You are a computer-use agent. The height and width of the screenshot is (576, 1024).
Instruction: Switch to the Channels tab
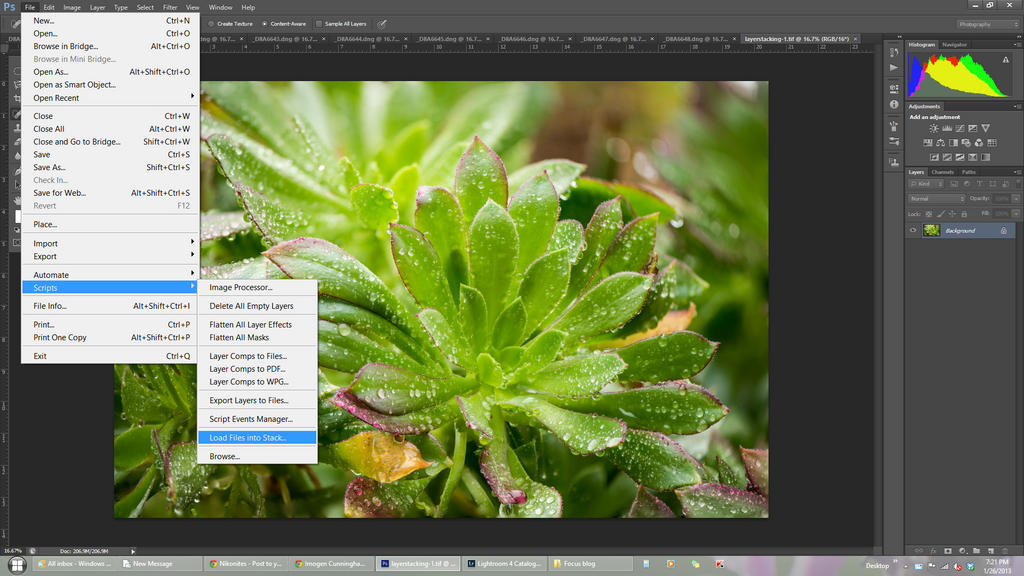(x=943, y=172)
